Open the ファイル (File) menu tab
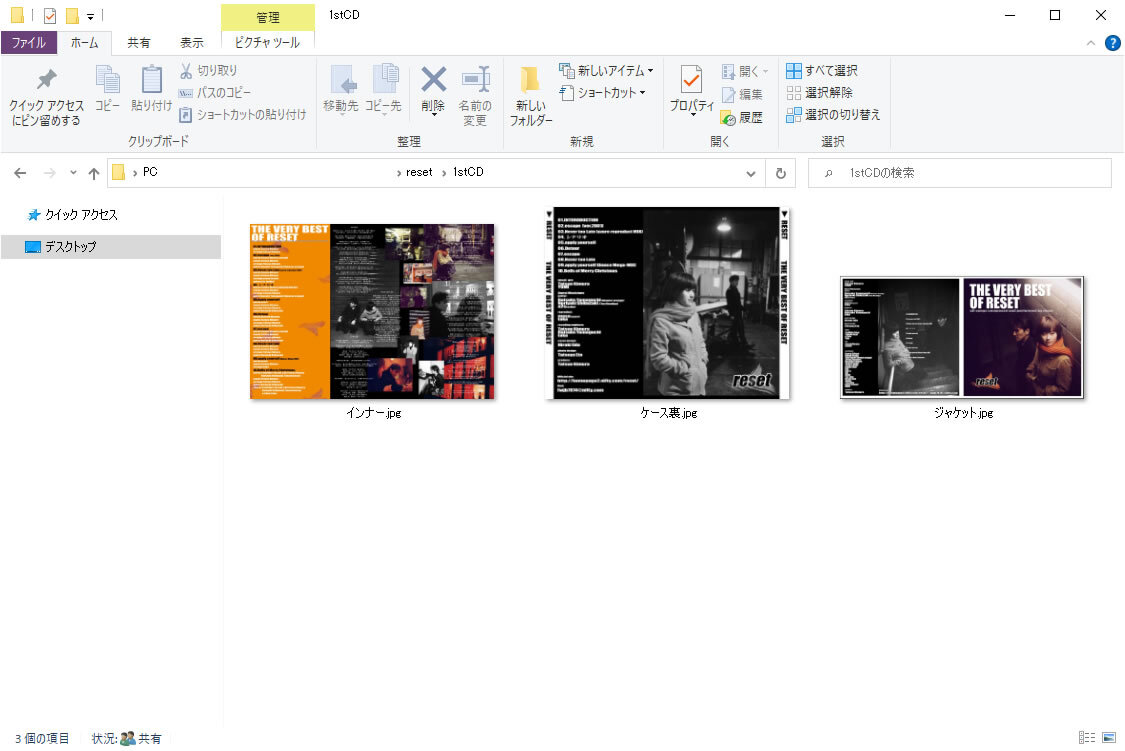 pyautogui.click(x=28, y=43)
